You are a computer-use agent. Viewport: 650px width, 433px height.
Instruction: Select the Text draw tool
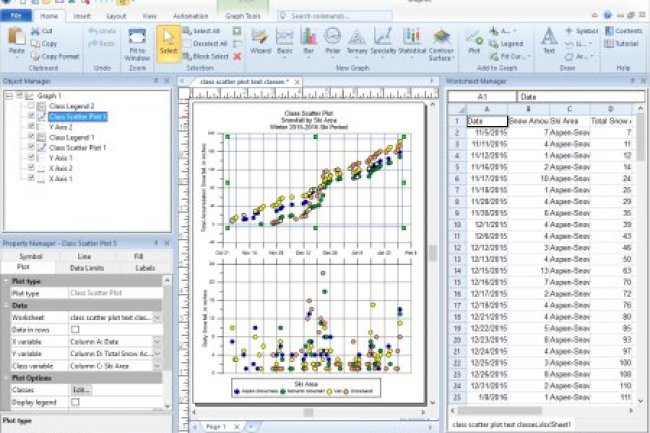click(x=549, y=41)
